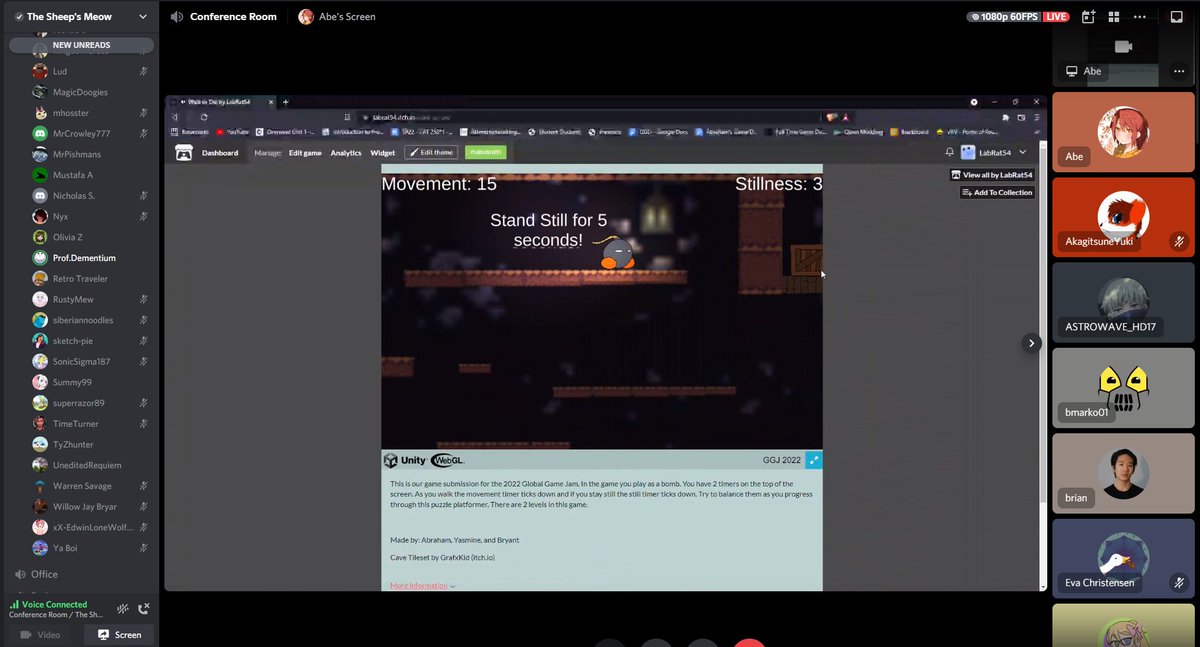Open Dashboard in the itch.io header
This screenshot has height=647, width=1200.
(220, 153)
